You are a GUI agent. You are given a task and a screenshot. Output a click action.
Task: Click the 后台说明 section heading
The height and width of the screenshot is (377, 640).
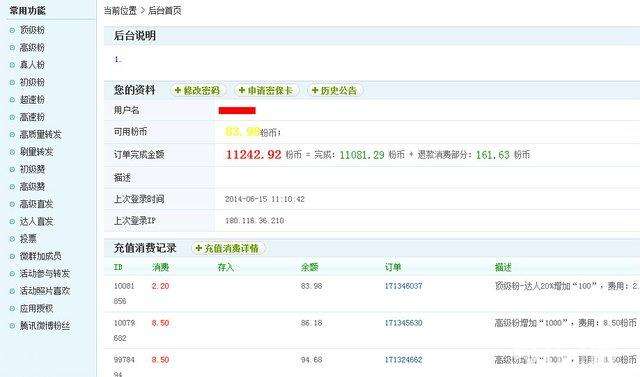click(135, 35)
